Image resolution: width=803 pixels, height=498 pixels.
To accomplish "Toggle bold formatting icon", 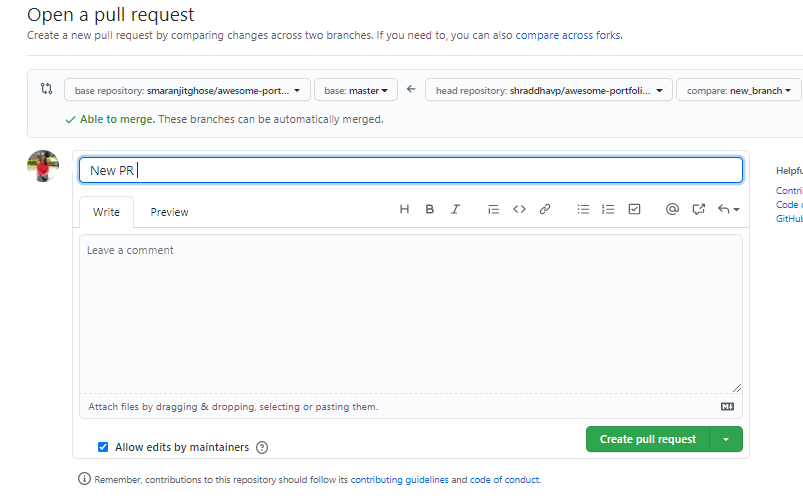I will [430, 209].
